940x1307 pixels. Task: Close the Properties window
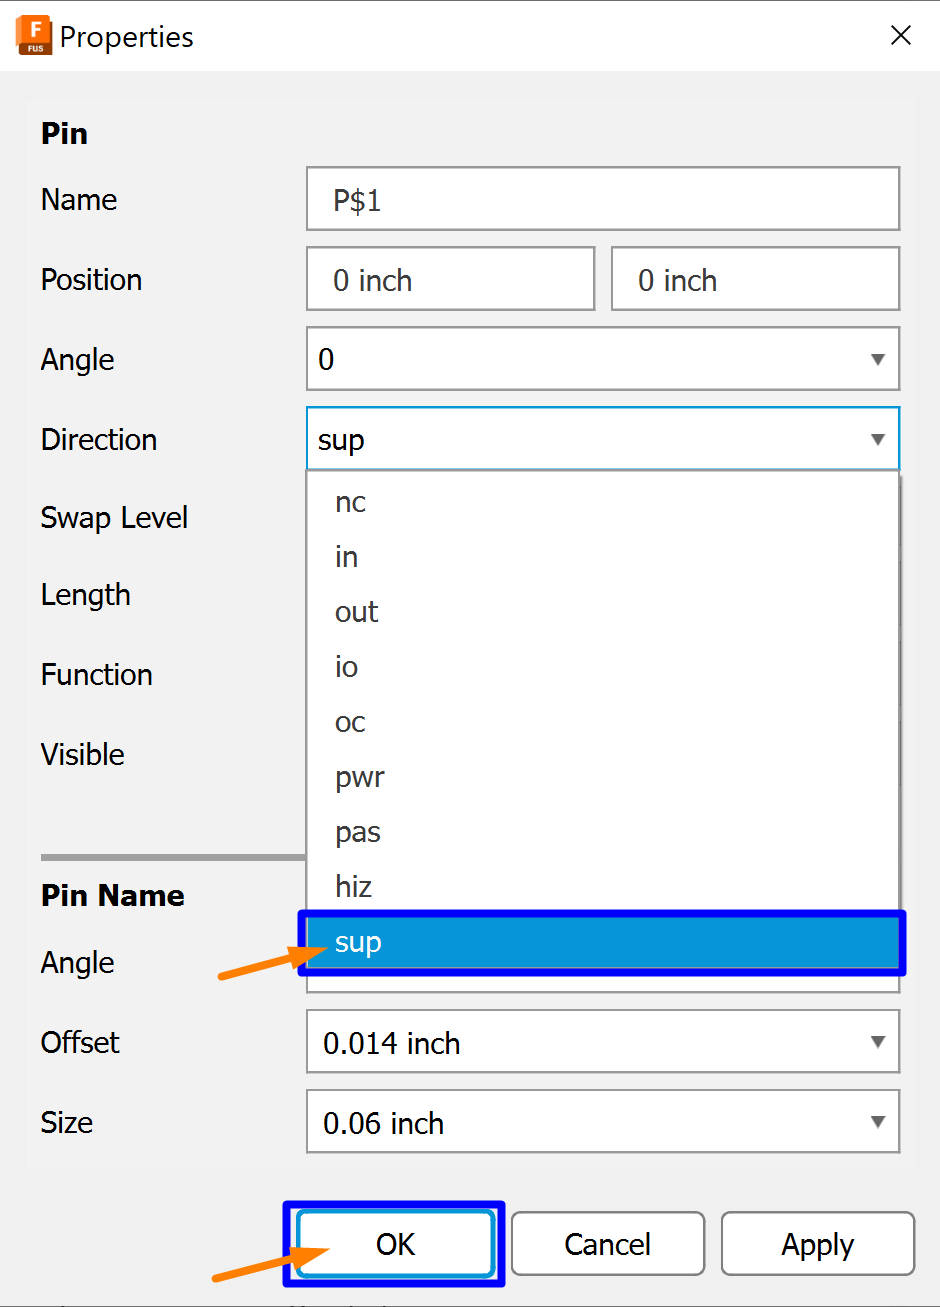click(x=900, y=35)
